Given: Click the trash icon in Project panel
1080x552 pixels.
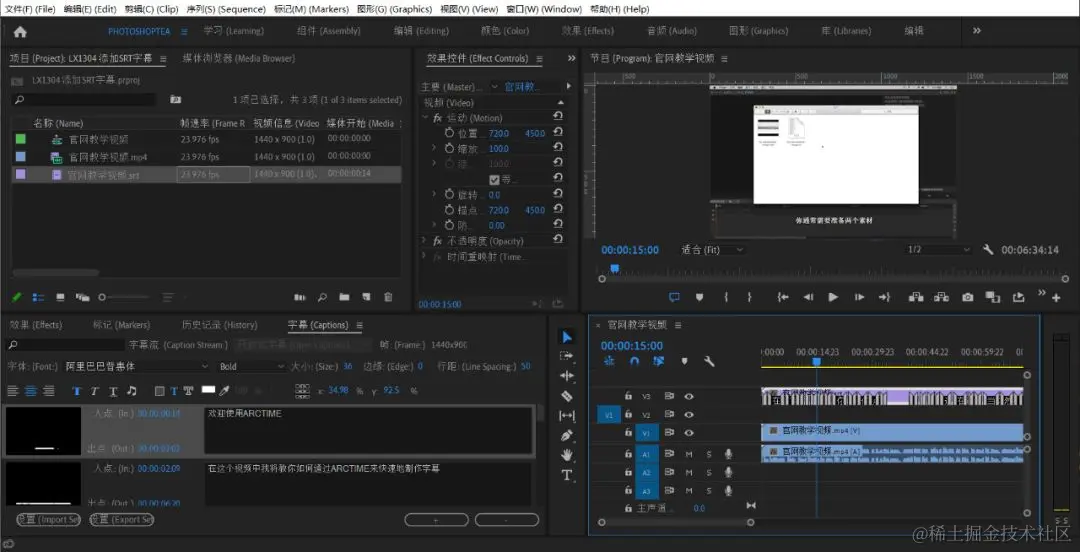Looking at the screenshot, I should pos(388,297).
